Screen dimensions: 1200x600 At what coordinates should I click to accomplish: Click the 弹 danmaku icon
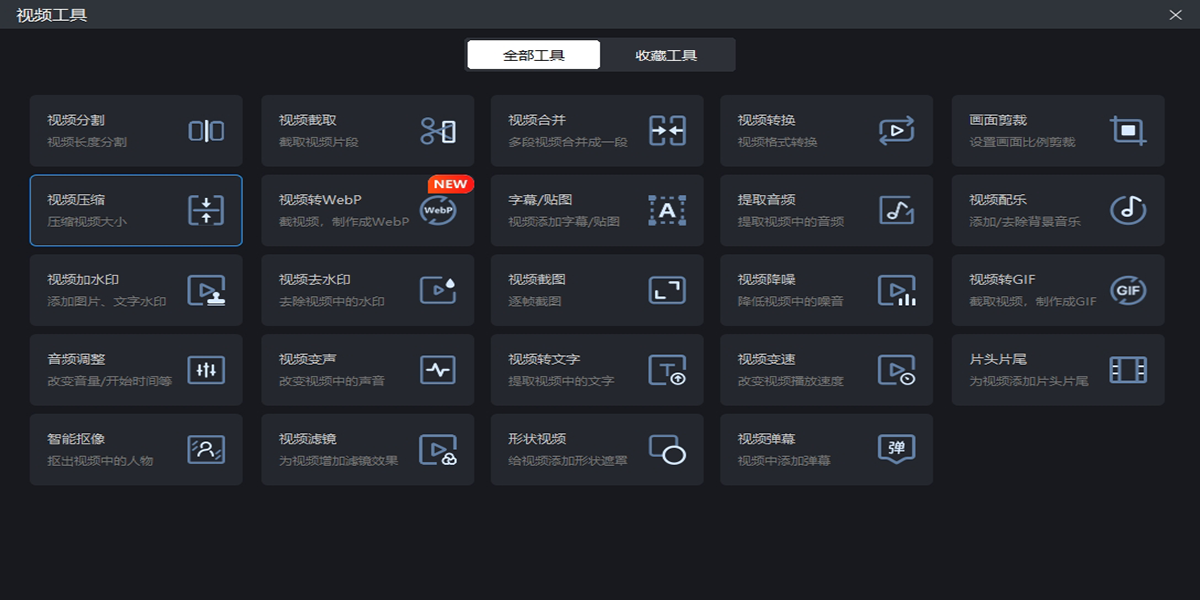pyautogui.click(x=897, y=449)
